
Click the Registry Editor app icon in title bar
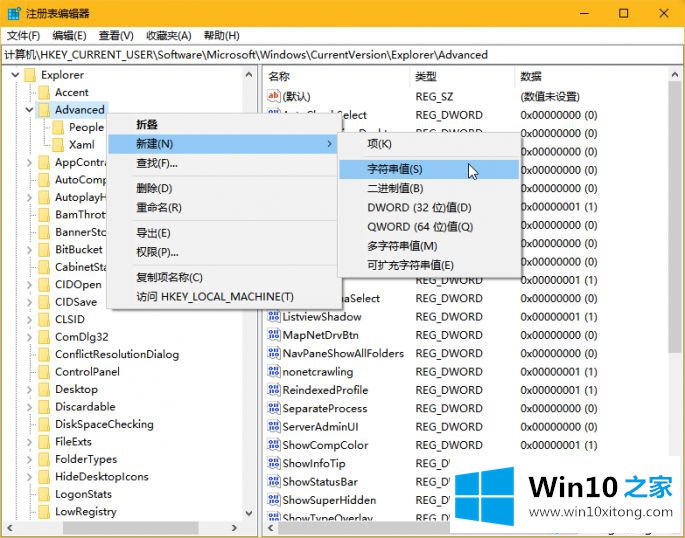pyautogui.click(x=14, y=13)
